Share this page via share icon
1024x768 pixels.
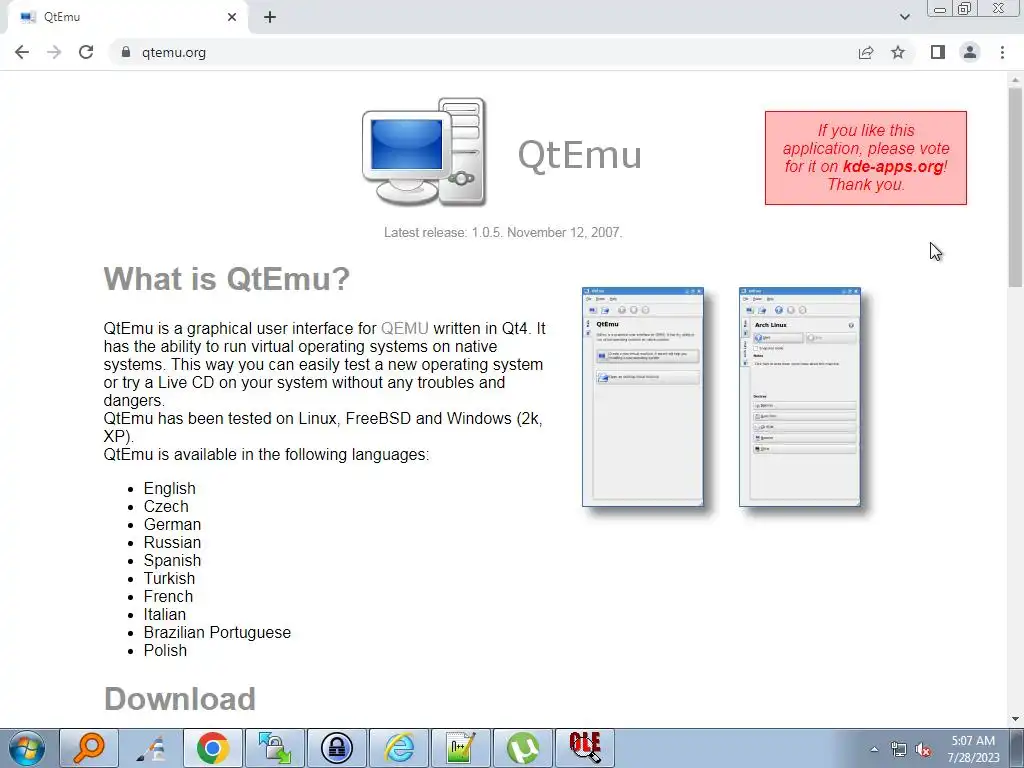point(866,52)
